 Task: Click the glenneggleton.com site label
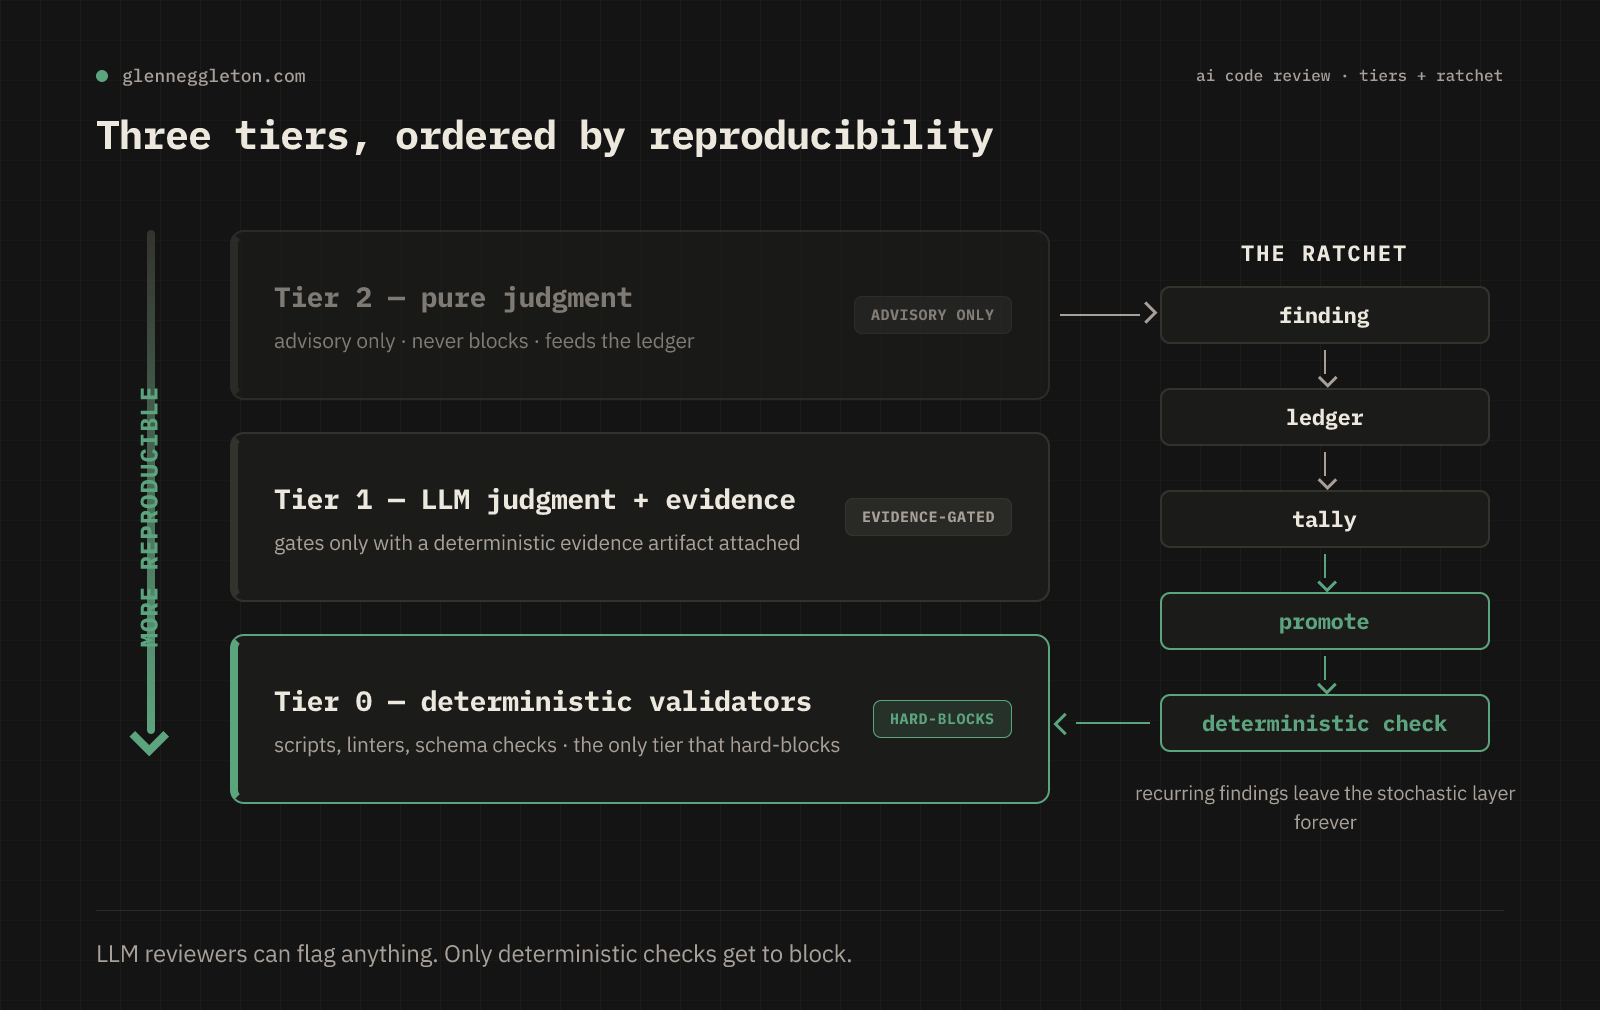pos(214,76)
